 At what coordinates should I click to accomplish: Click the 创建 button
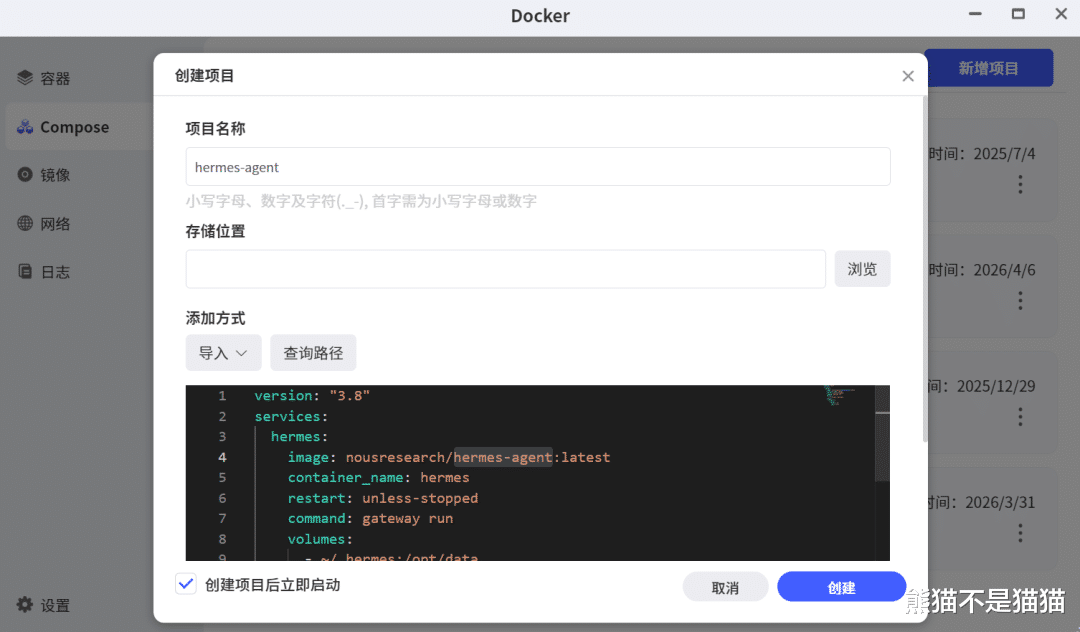[x=841, y=587]
